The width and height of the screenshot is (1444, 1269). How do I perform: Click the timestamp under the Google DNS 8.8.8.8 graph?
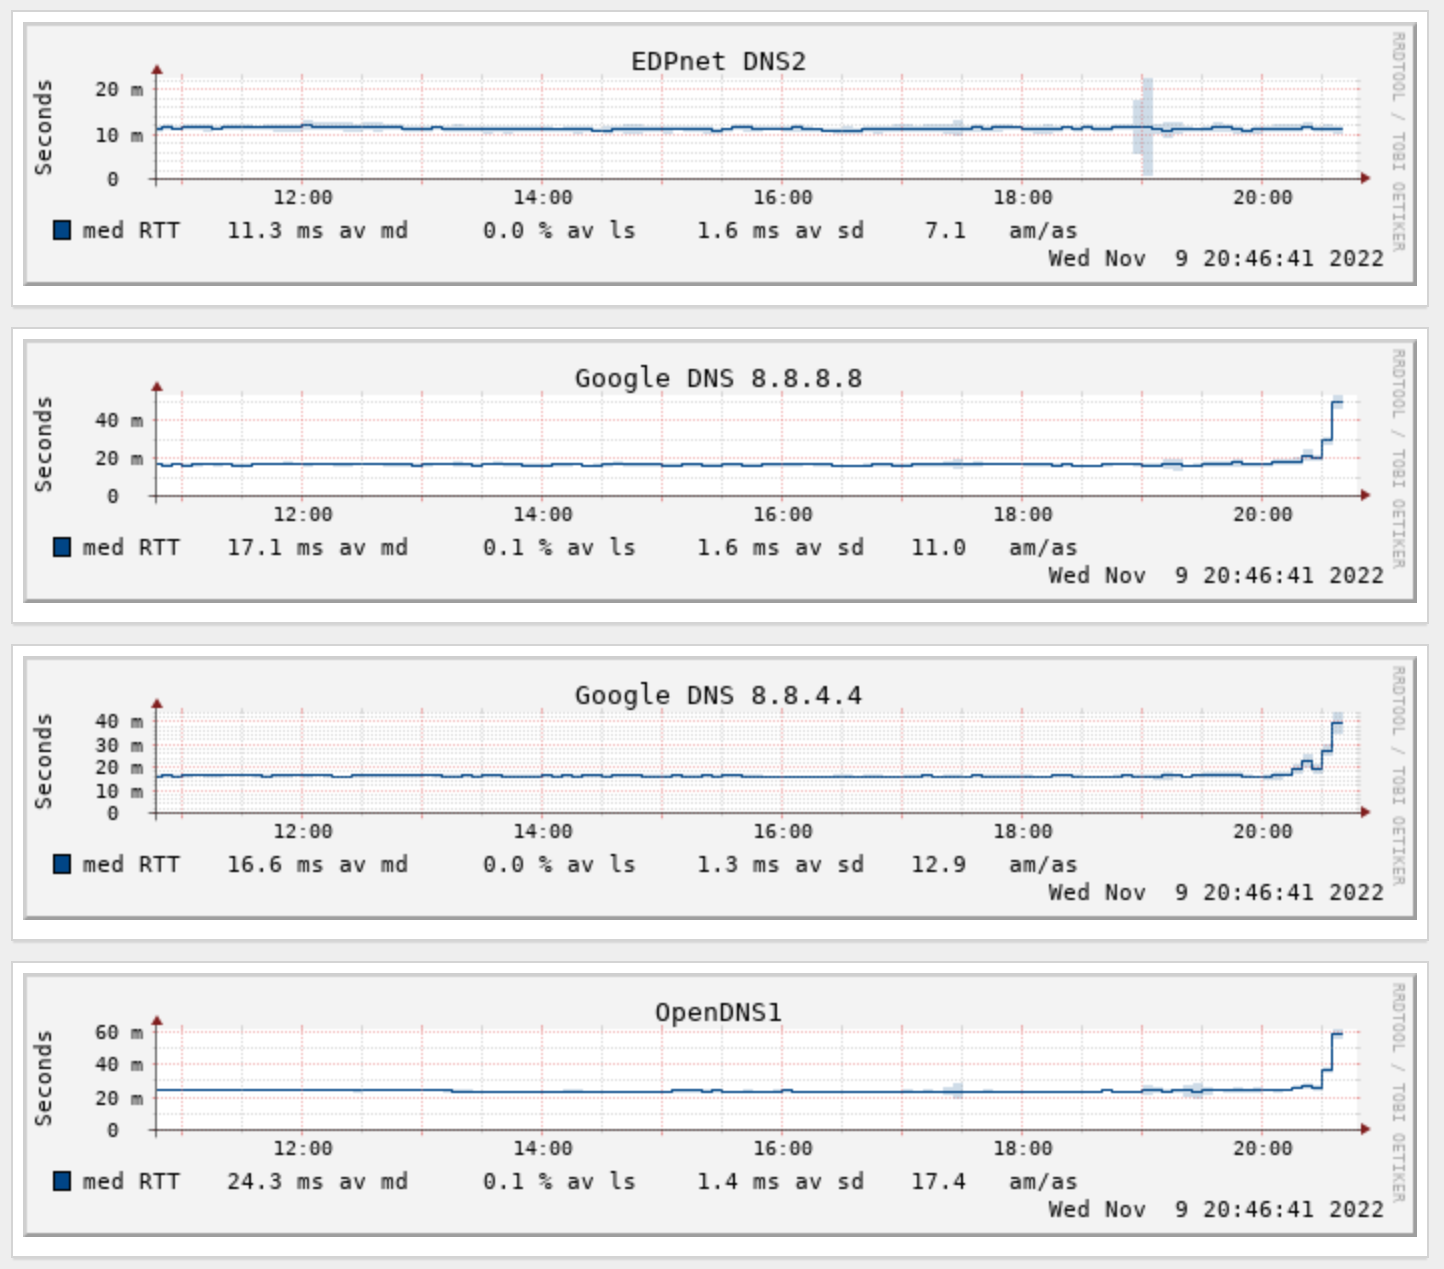coord(1215,576)
